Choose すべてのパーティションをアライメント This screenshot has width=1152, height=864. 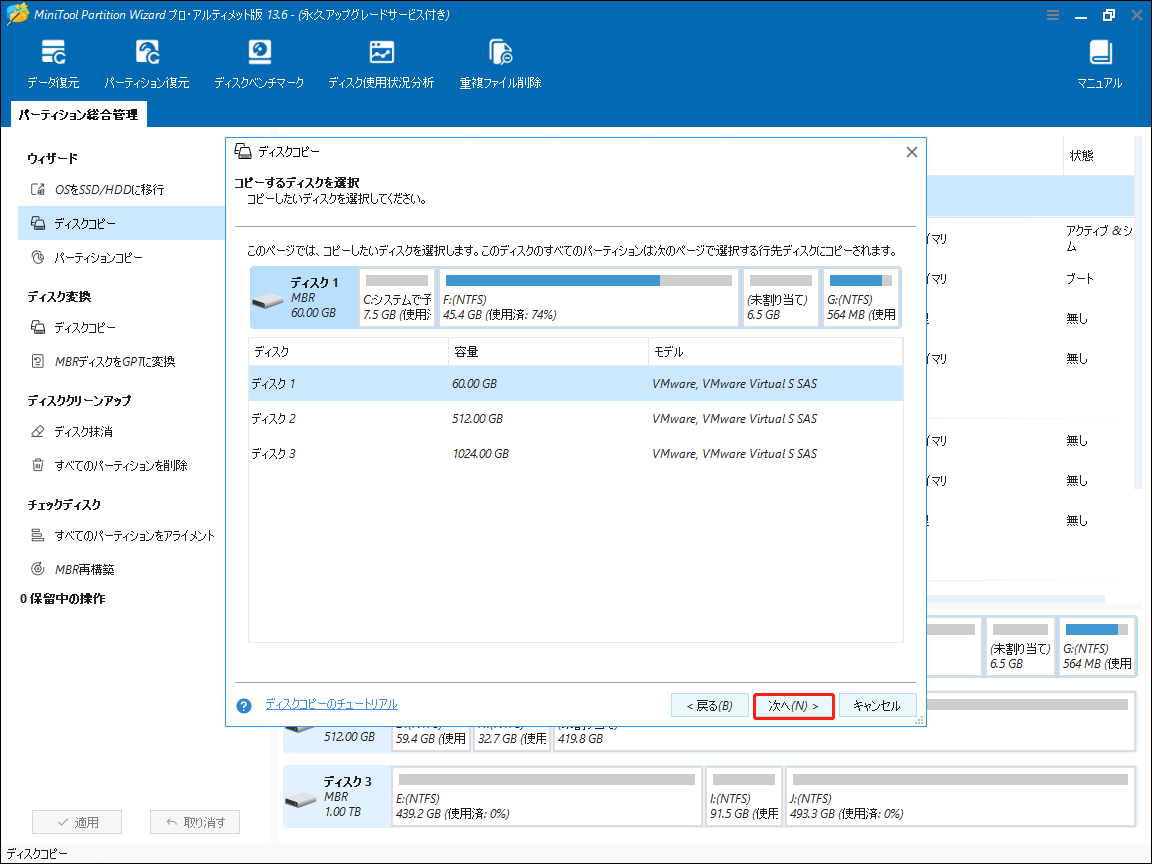(121, 536)
